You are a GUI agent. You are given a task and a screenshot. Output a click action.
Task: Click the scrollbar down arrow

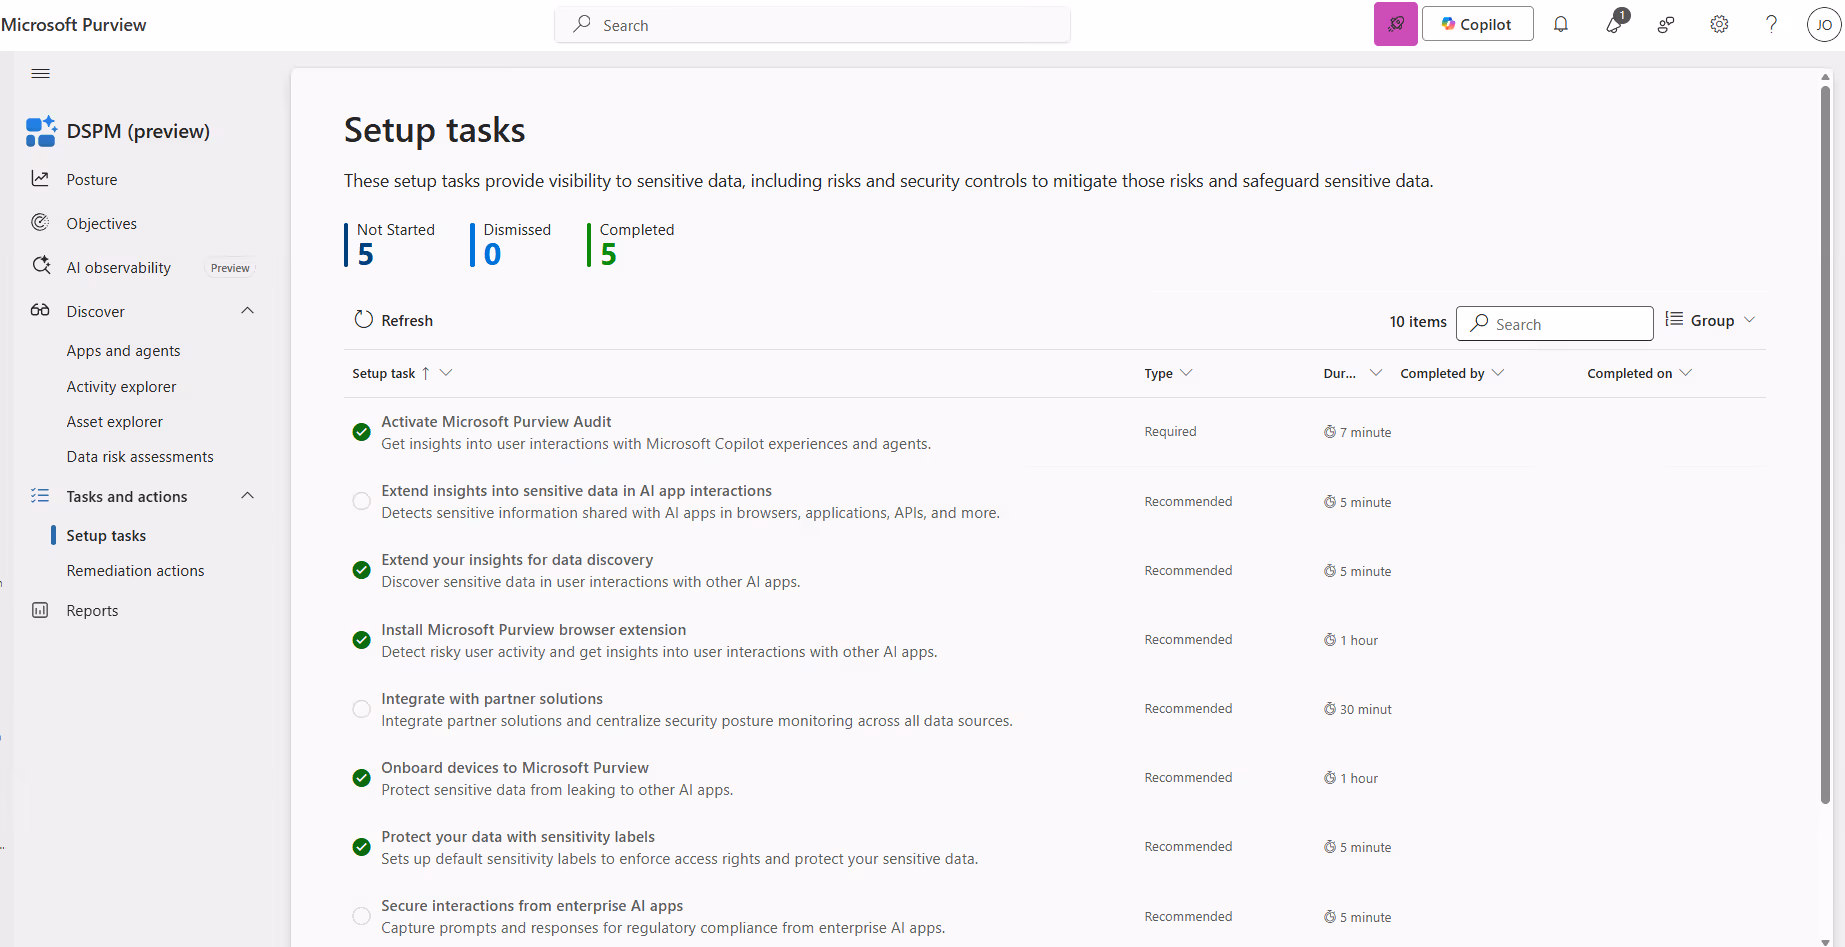(x=1825, y=940)
